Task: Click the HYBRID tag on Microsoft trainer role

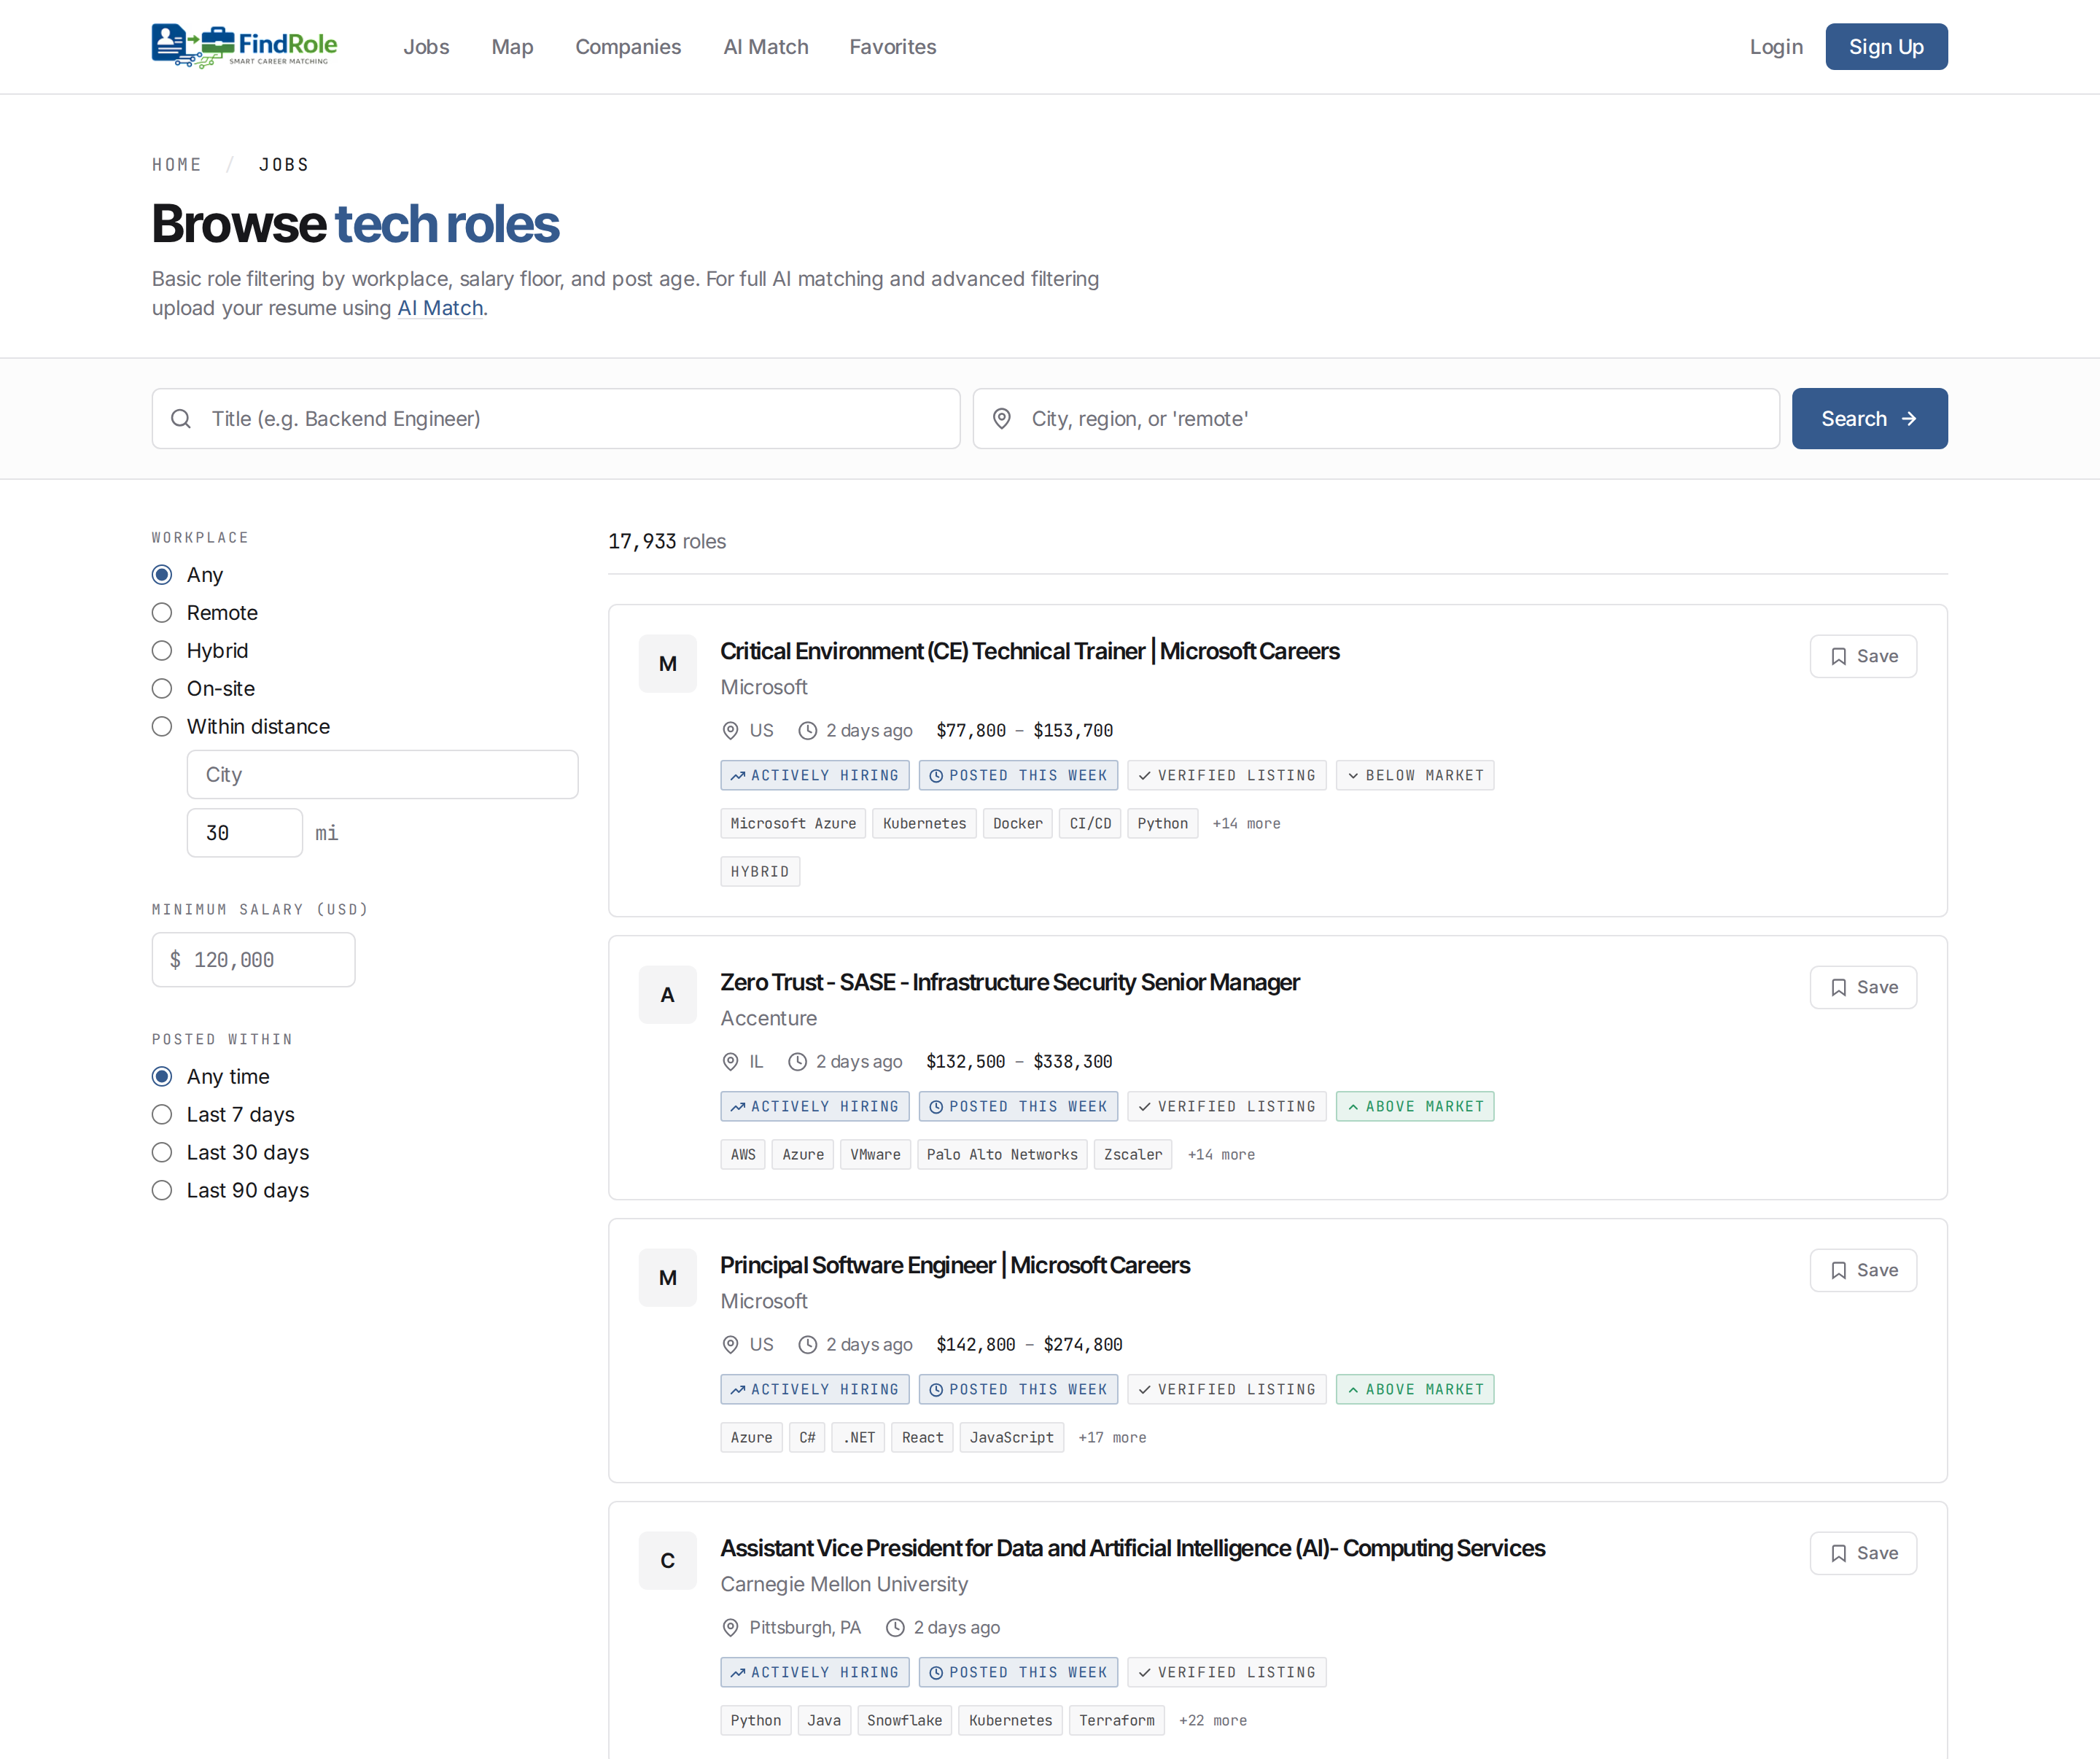Action: click(x=760, y=872)
